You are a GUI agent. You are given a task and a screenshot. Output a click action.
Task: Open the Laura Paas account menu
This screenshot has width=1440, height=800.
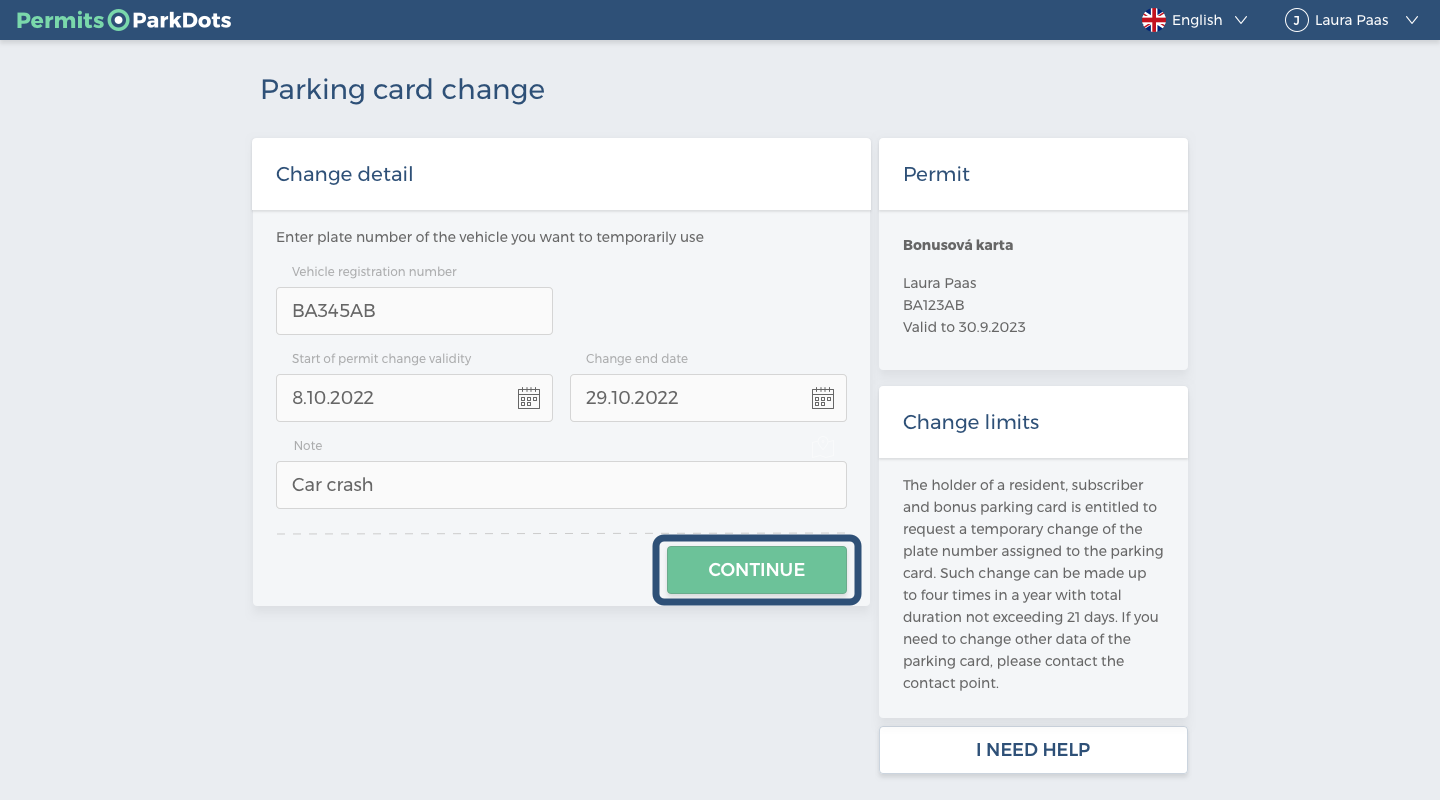click(x=1352, y=20)
